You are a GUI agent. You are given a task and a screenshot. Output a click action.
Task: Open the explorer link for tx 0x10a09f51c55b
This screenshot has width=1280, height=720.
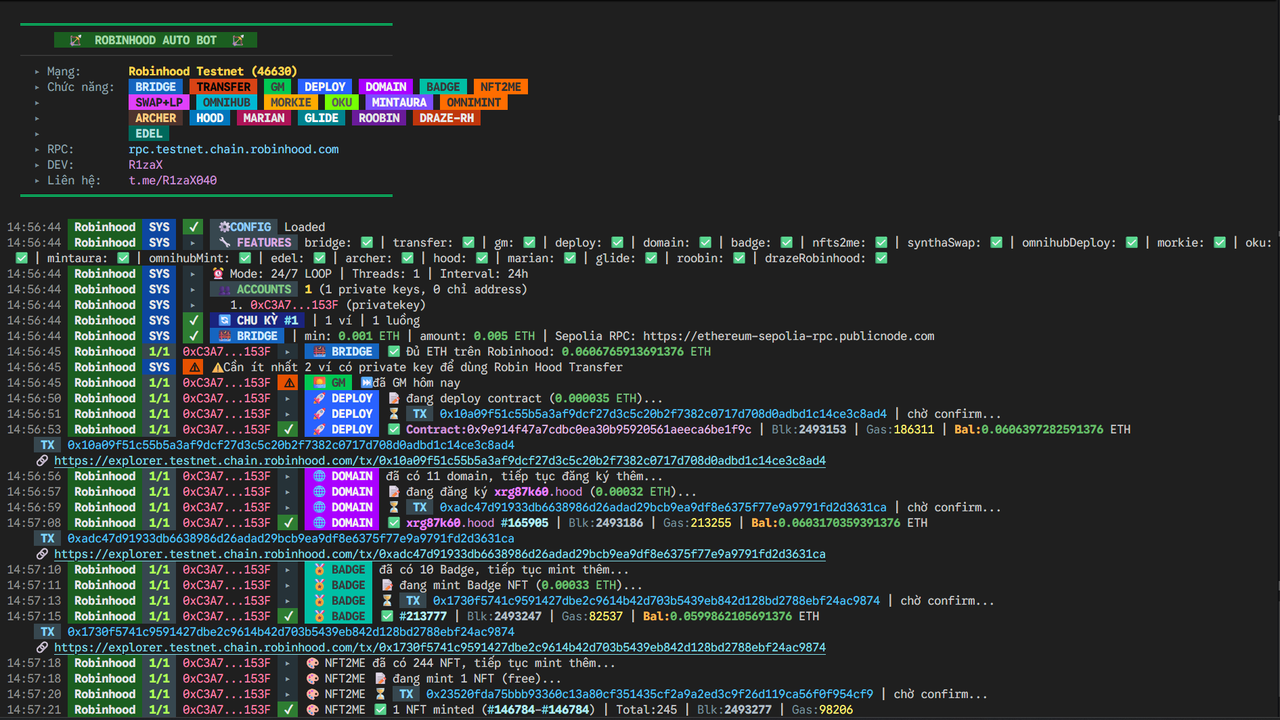tap(440, 461)
